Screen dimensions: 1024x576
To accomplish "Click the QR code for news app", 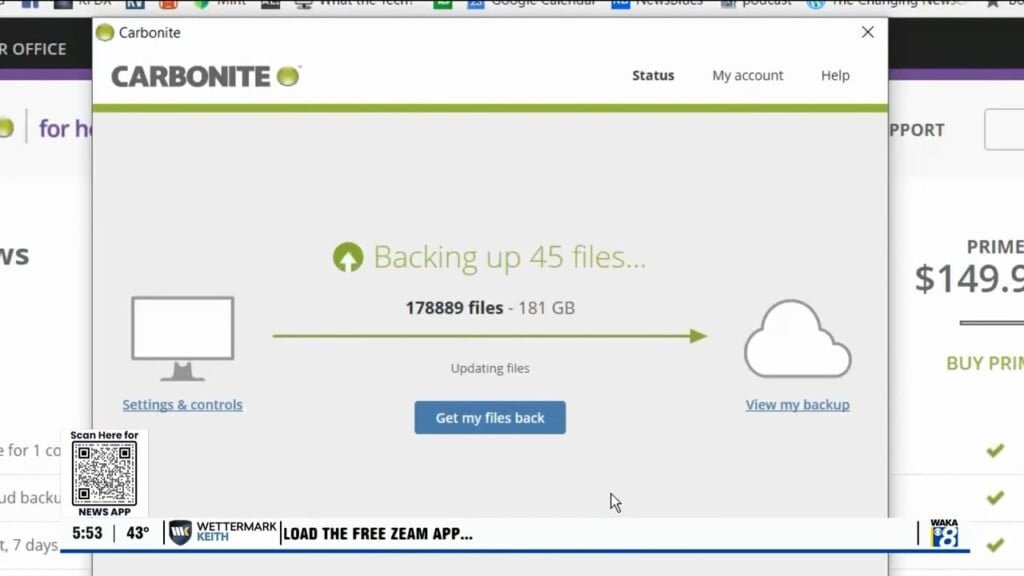I will [104, 473].
